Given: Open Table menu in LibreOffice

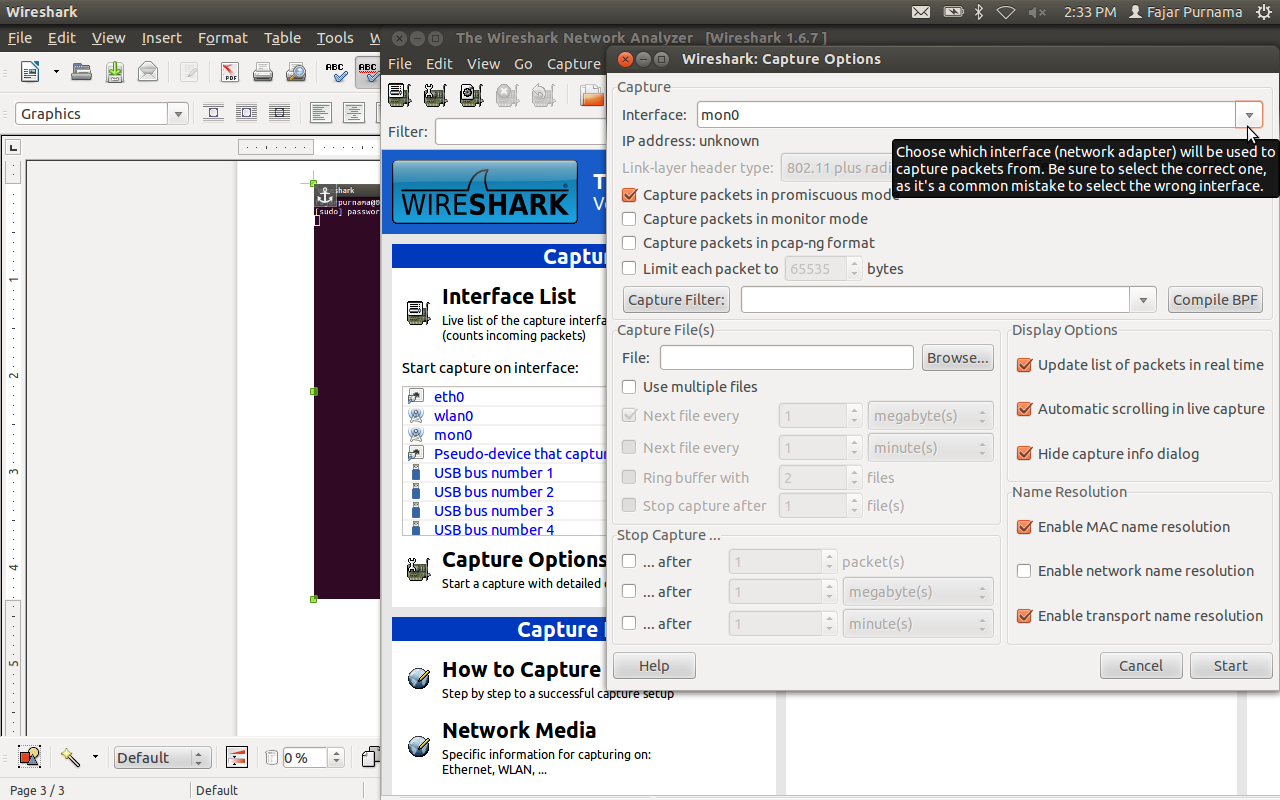Looking at the screenshot, I should click(282, 38).
